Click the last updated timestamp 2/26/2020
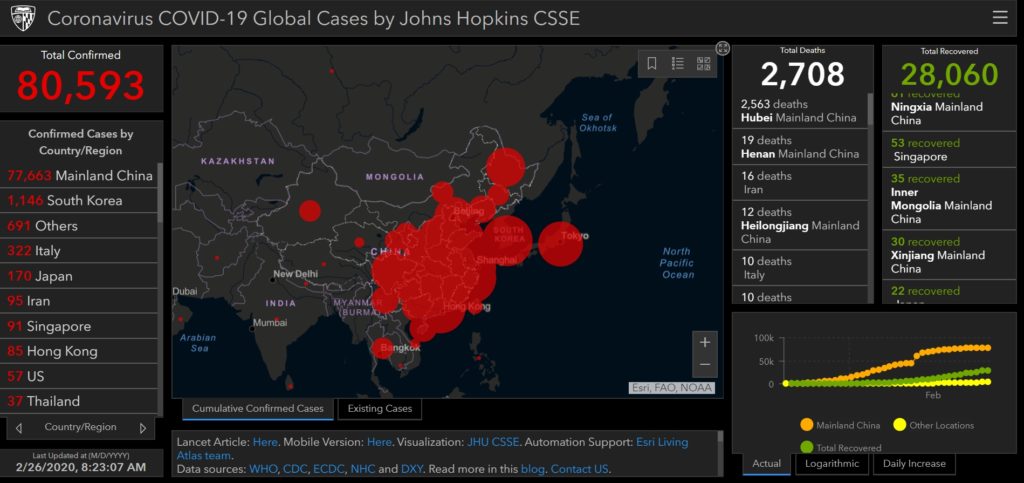 pos(81,467)
